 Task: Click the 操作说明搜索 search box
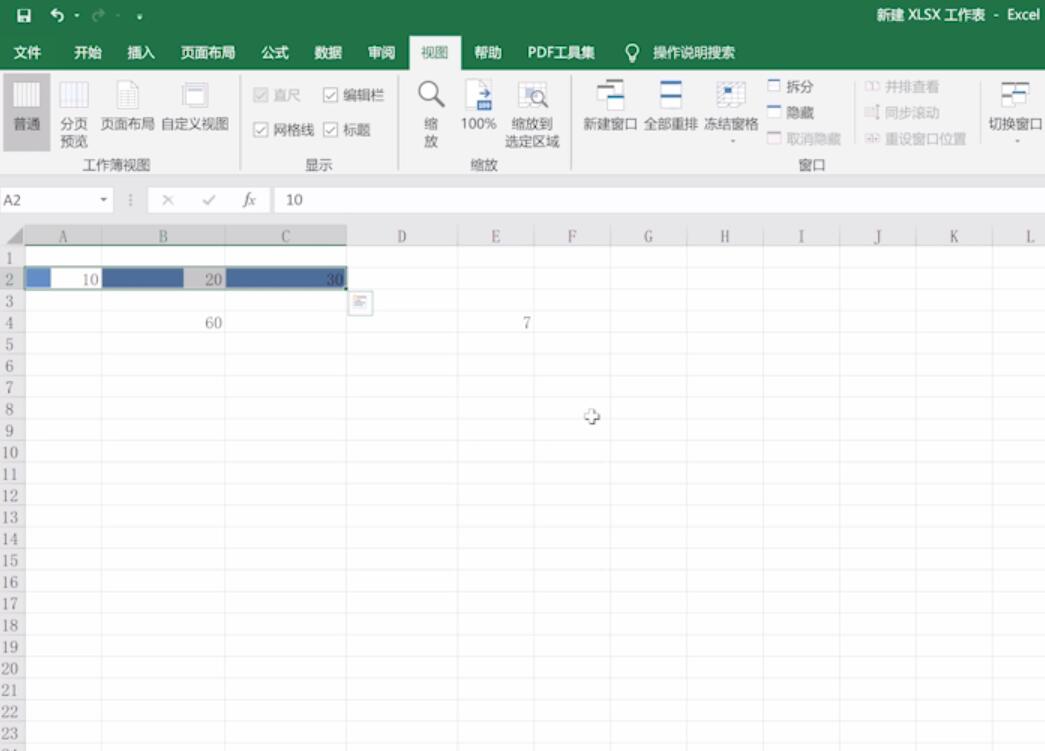[693, 53]
